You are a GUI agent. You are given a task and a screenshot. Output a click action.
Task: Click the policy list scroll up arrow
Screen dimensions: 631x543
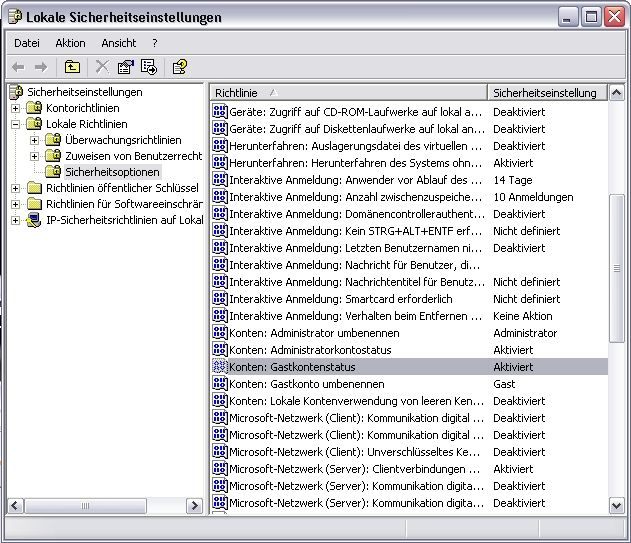tap(617, 93)
